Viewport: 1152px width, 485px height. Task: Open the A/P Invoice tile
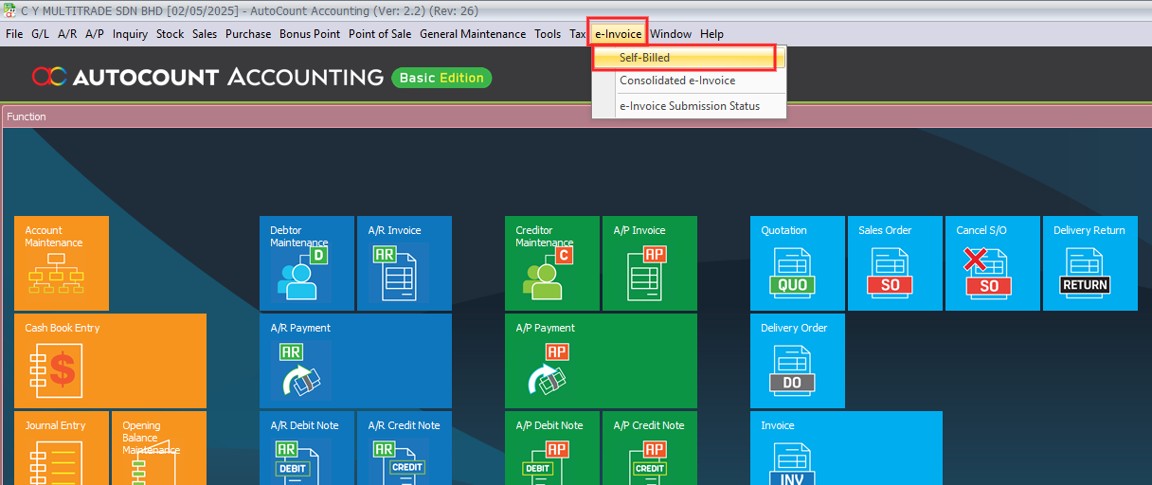coord(648,263)
